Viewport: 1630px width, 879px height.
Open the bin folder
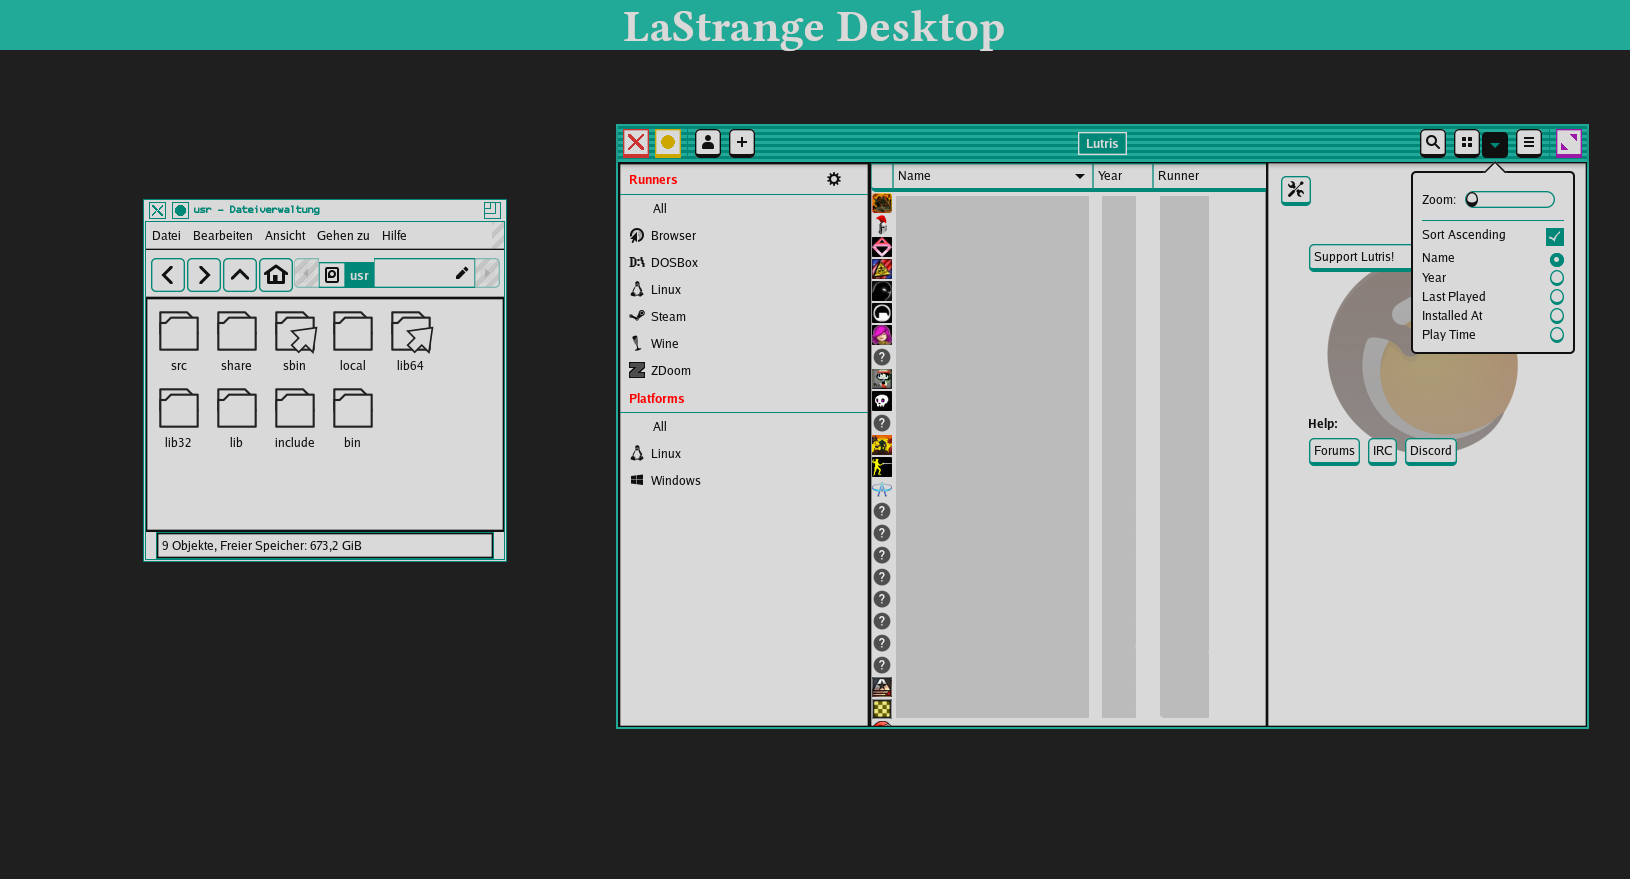point(353,419)
